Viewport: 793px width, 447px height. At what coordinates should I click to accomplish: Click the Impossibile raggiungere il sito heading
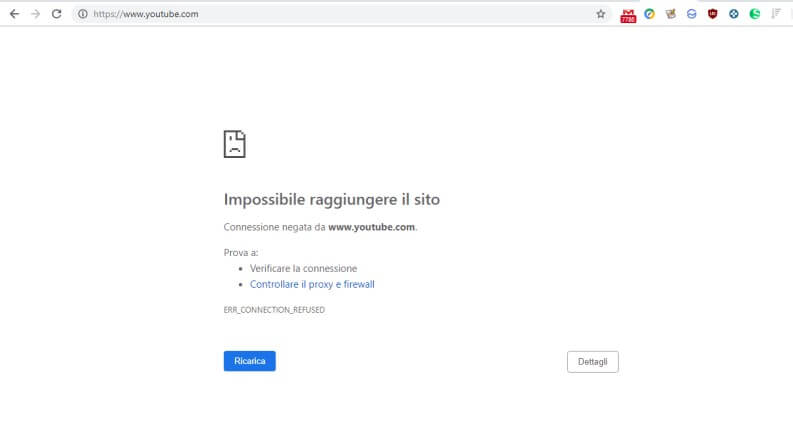coord(332,199)
